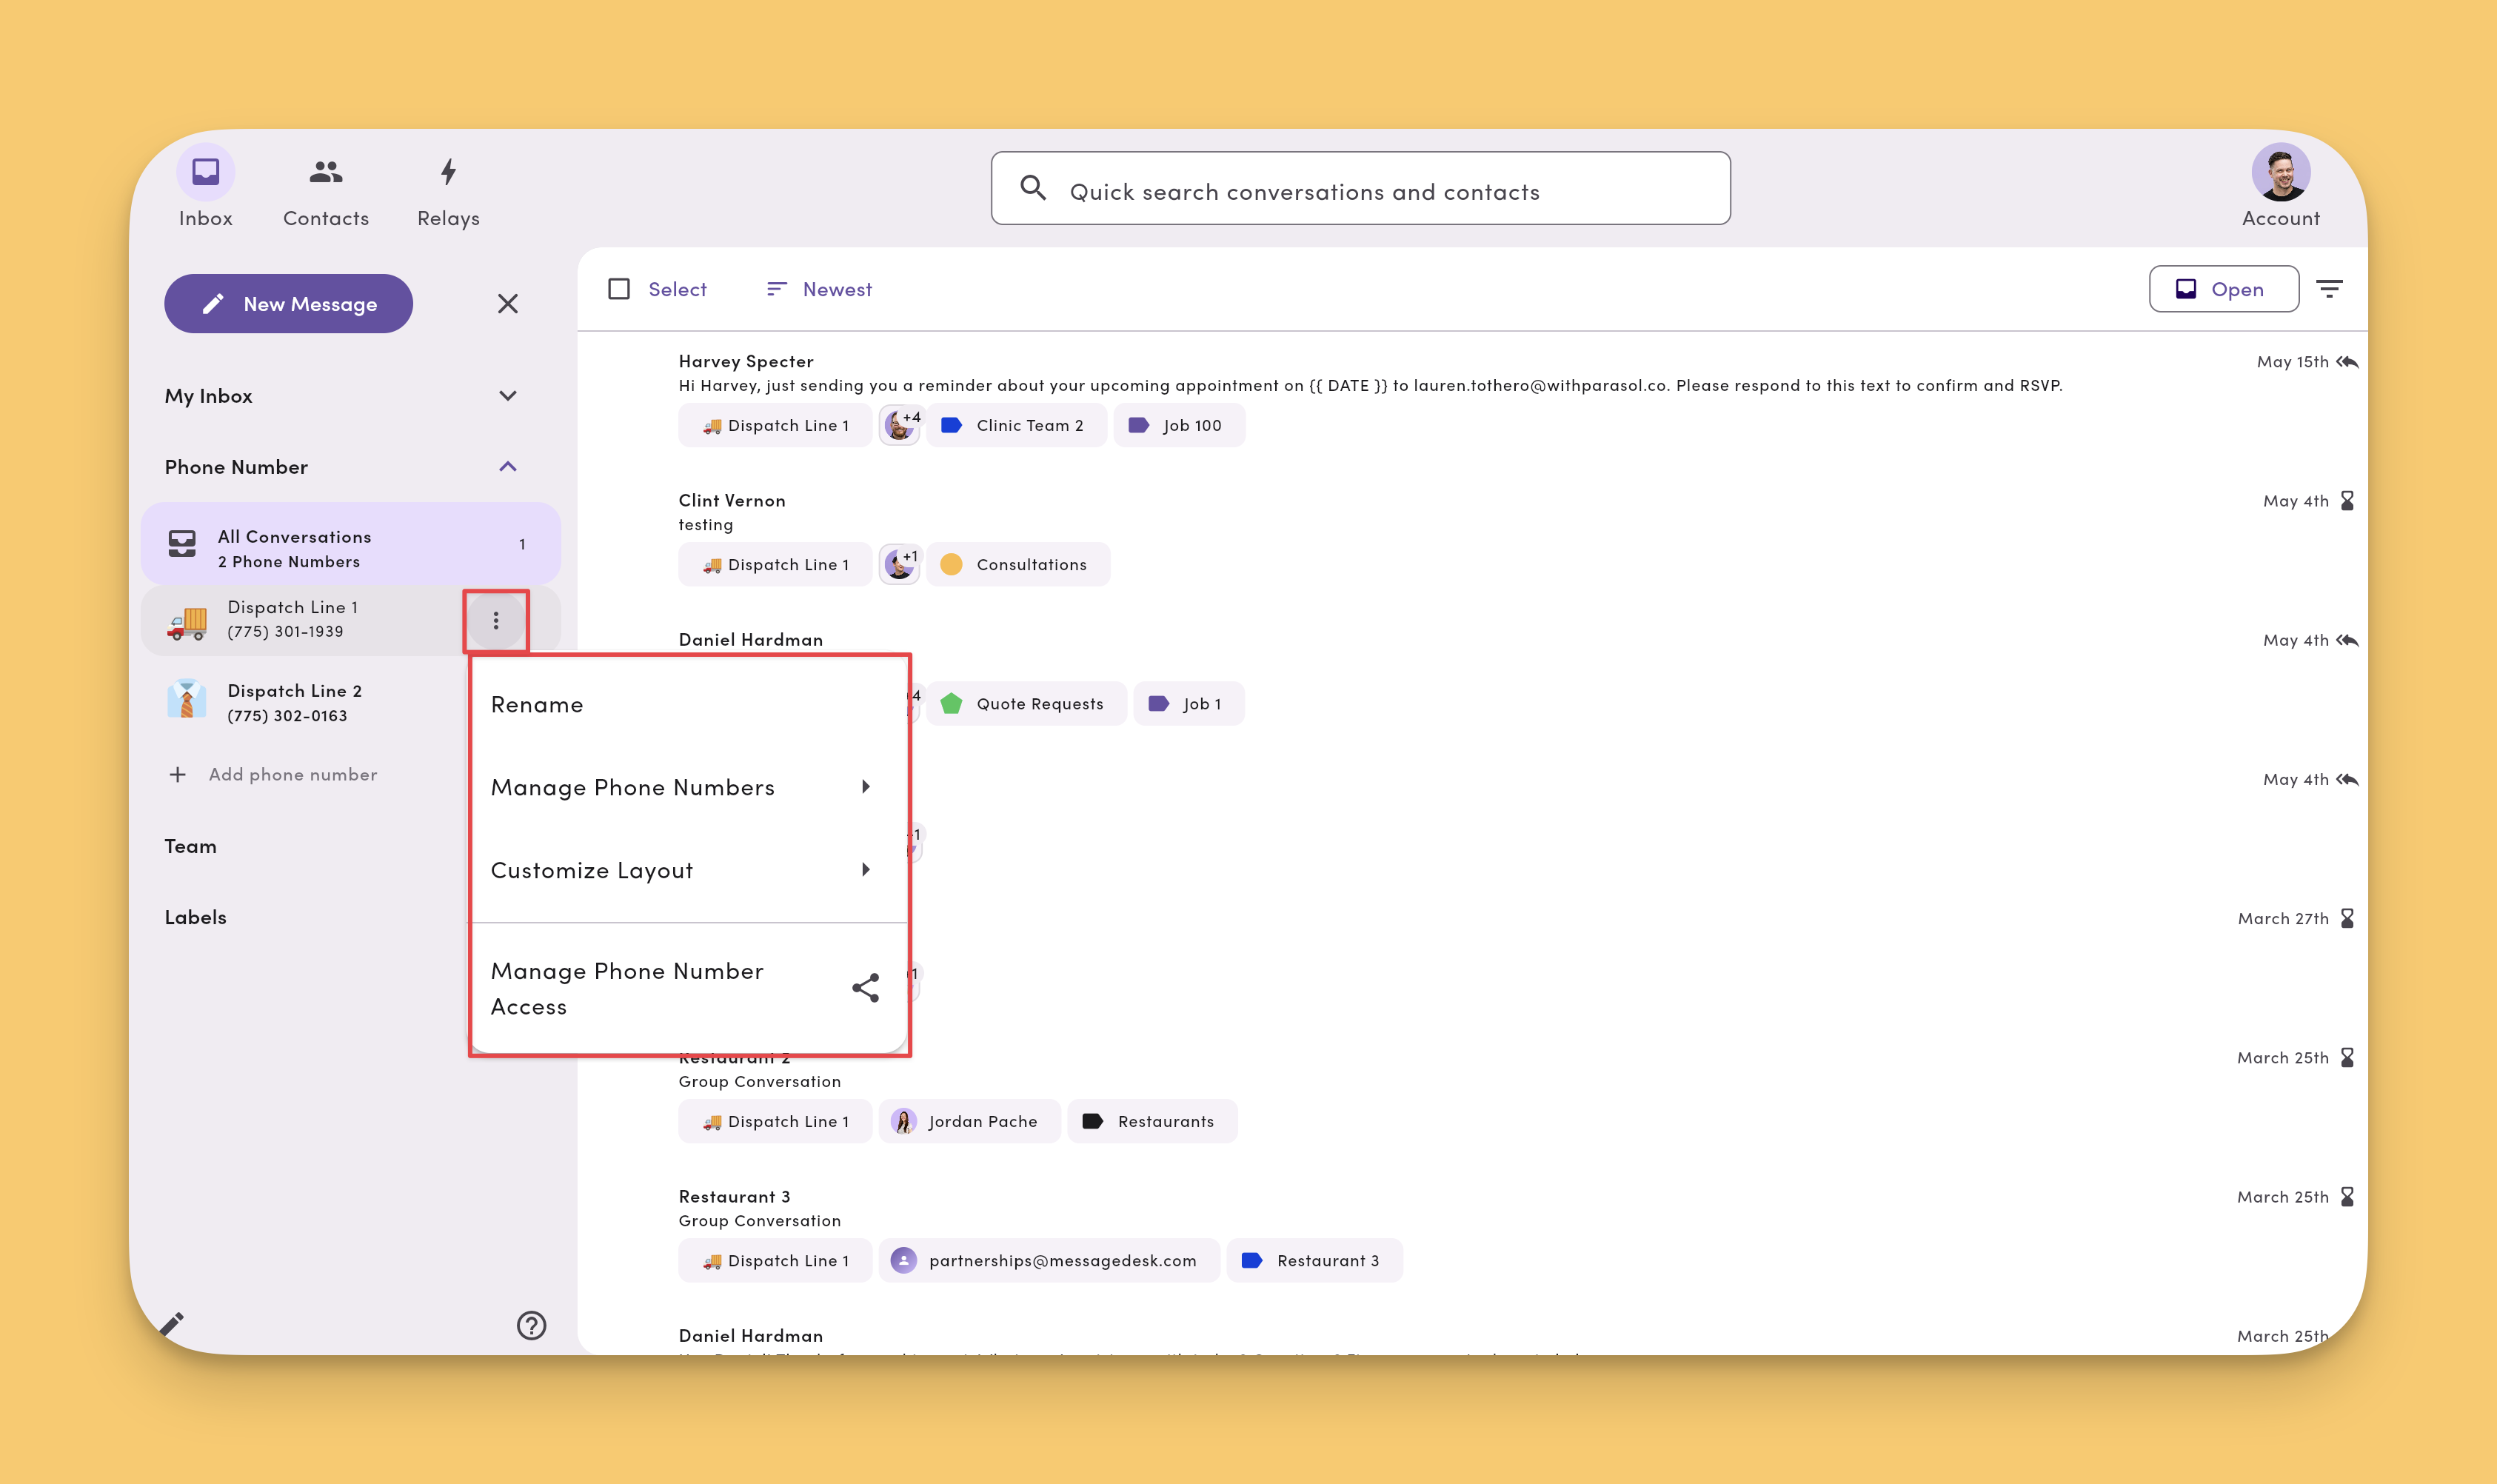
Task: Click the +4 avatar group on Harvey Specter
Action: 901,425
